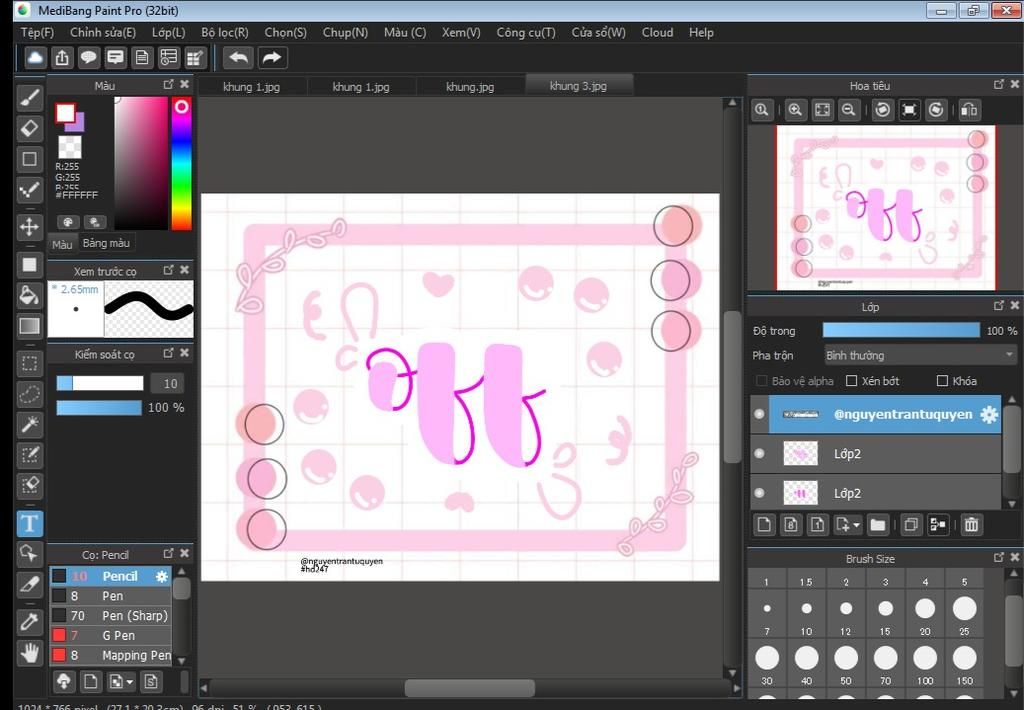The height and width of the screenshot is (710, 1024).
Task: Enable the Xén bớt clipping checkbox
Action: point(852,381)
